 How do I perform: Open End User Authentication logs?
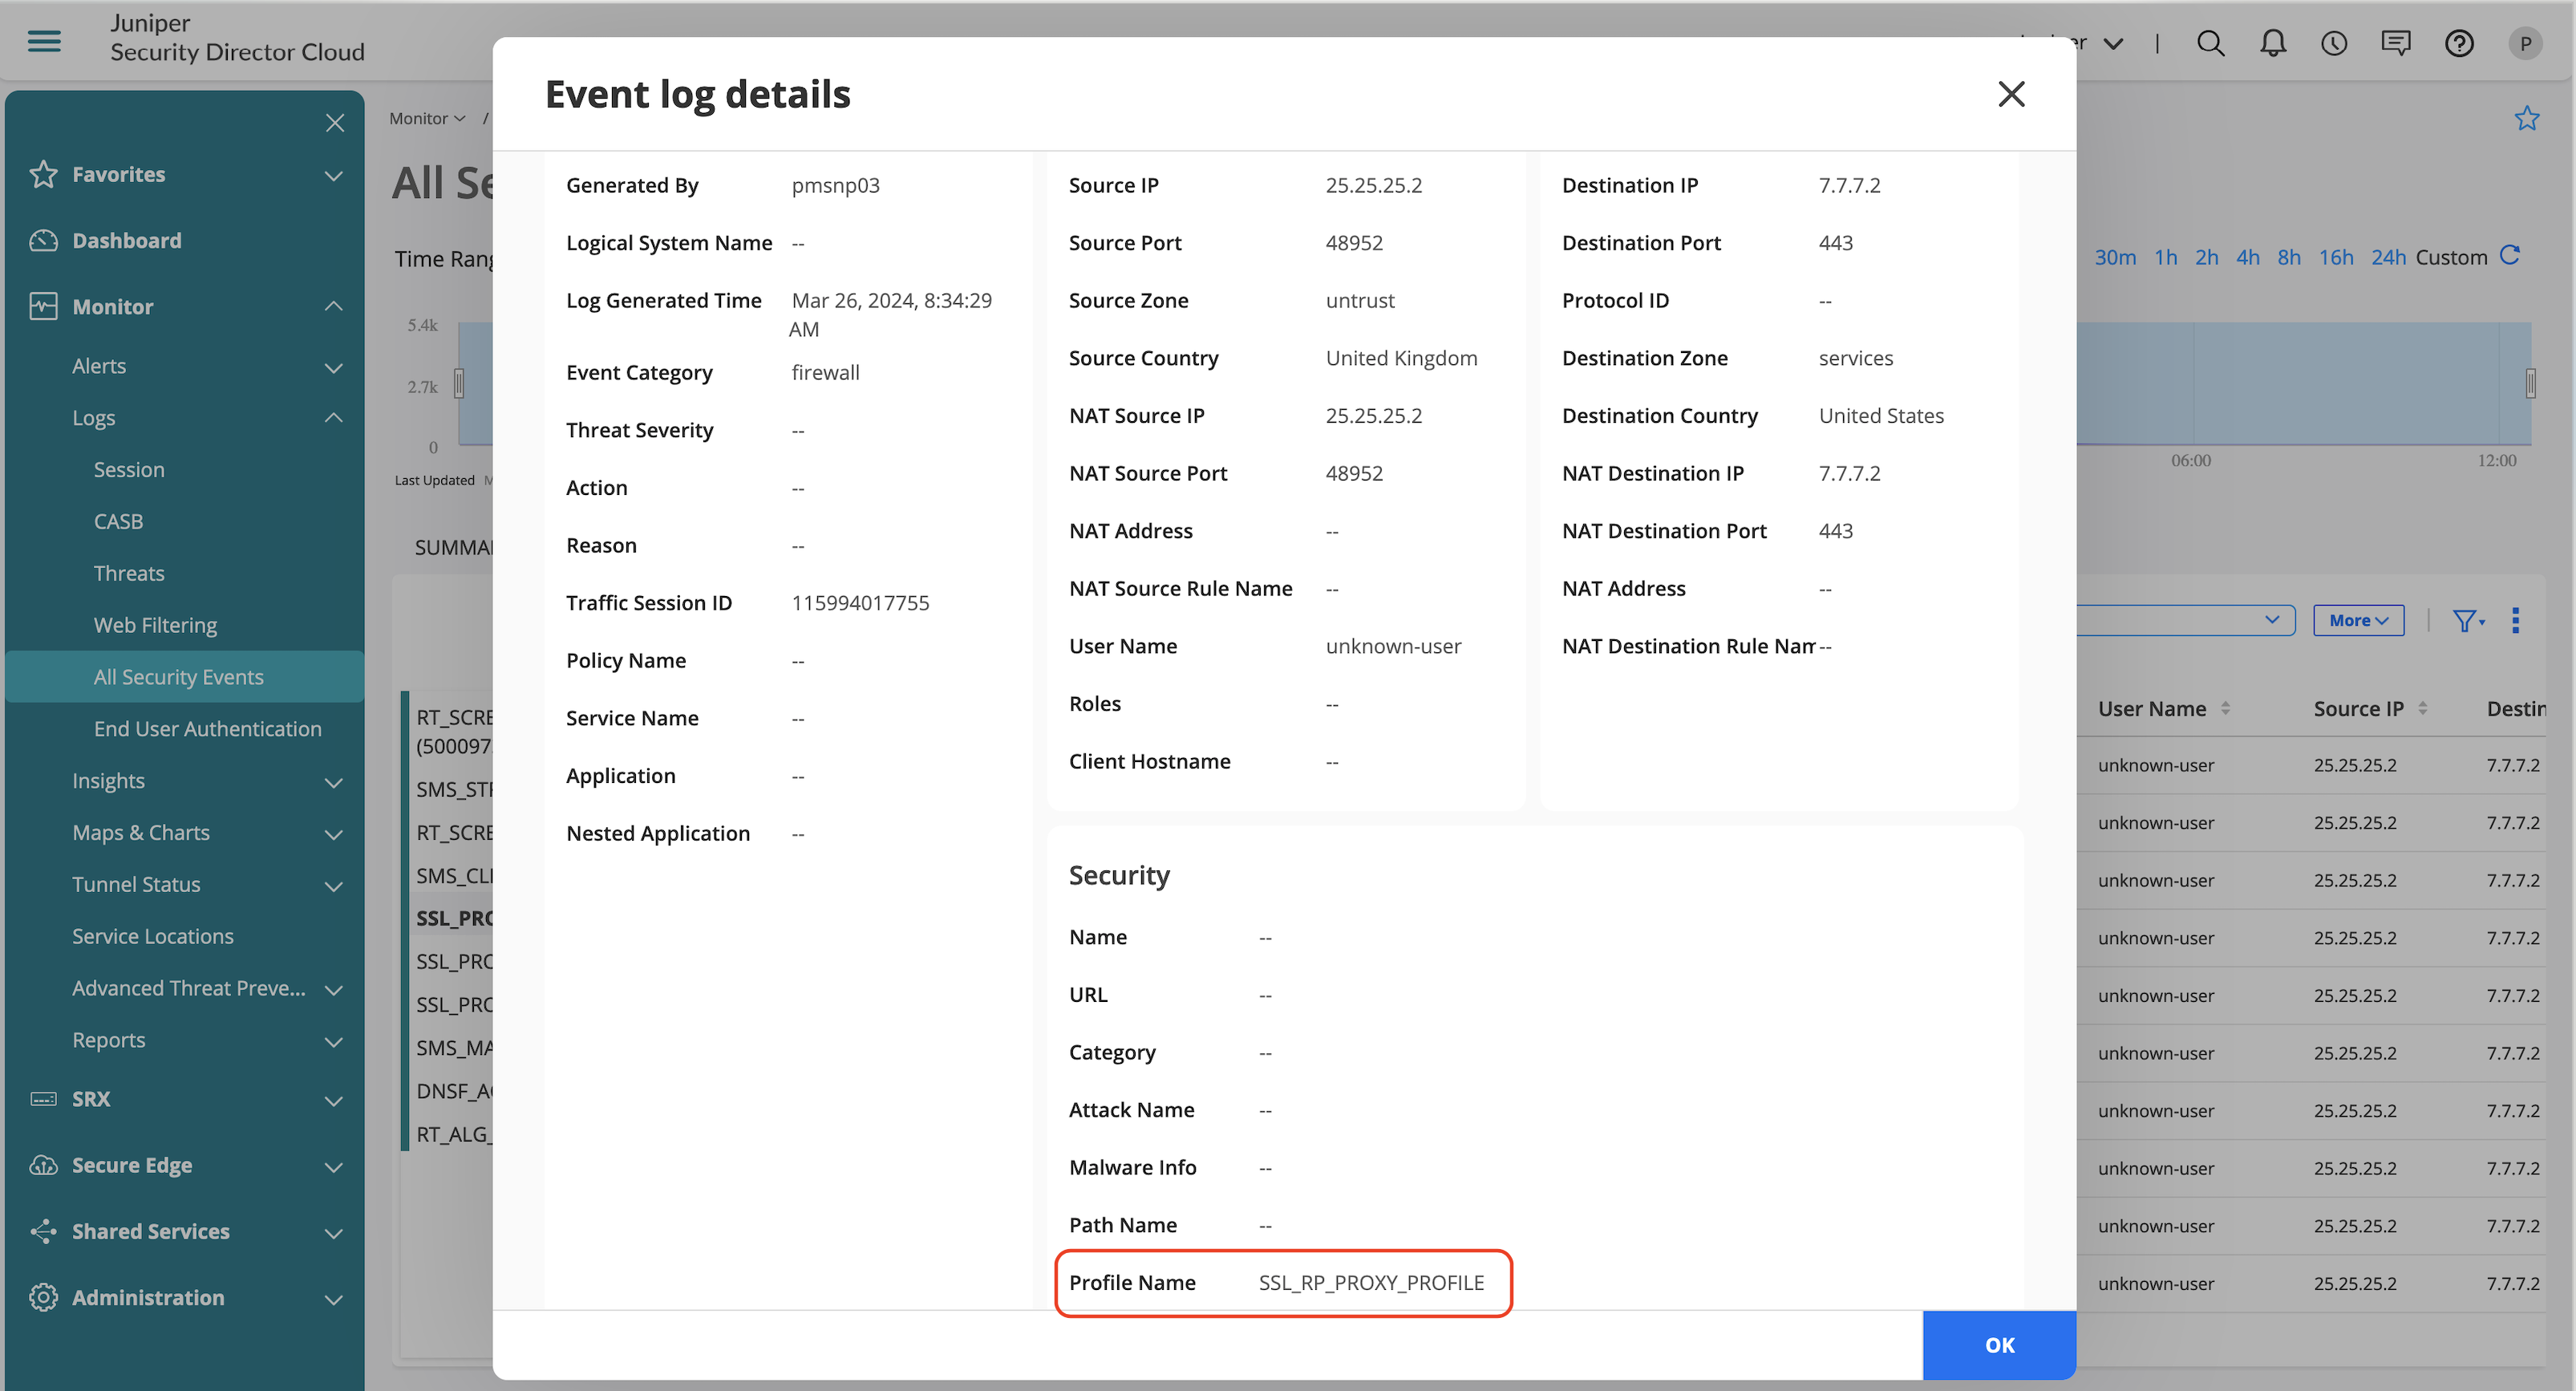[207, 729]
